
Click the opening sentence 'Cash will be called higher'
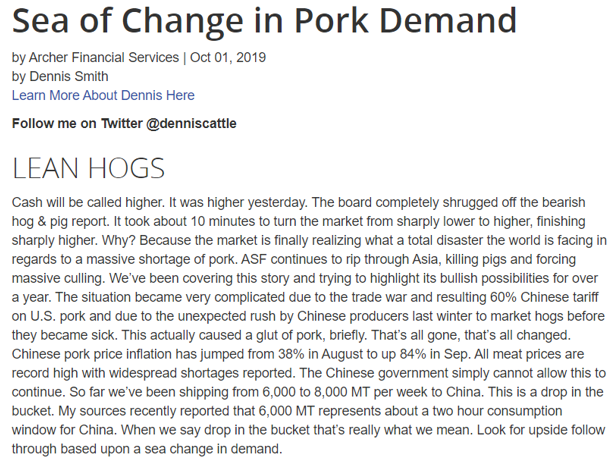[x=95, y=198]
